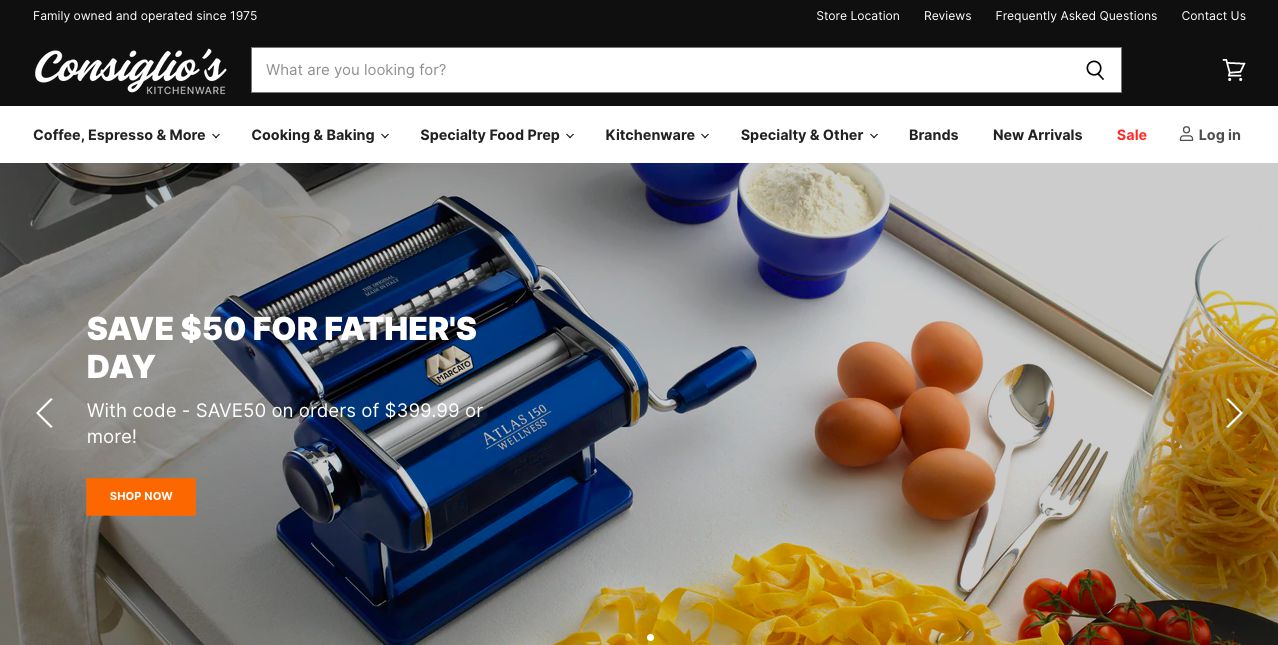
Task: Click the Consiglio's Kitchenware logo
Action: [130, 71]
